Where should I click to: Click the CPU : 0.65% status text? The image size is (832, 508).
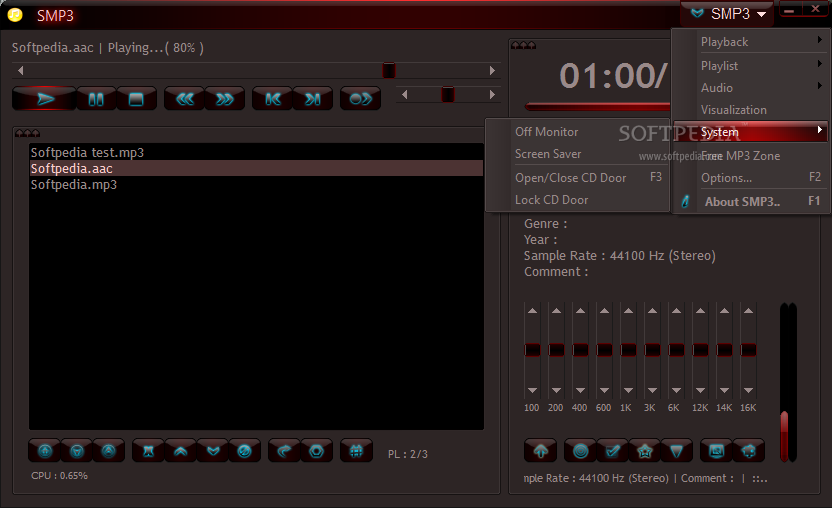pyautogui.click(x=59, y=476)
